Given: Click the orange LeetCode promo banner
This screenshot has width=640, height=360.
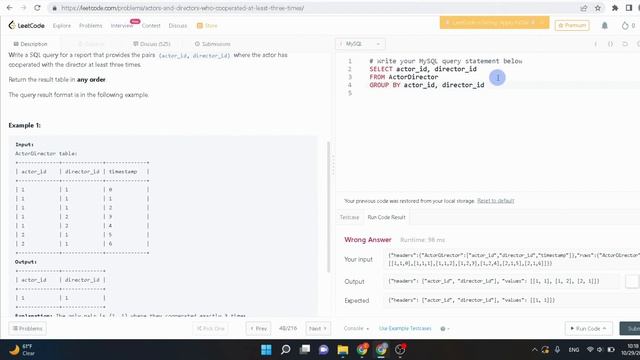Looking at the screenshot, I should (x=494, y=22).
